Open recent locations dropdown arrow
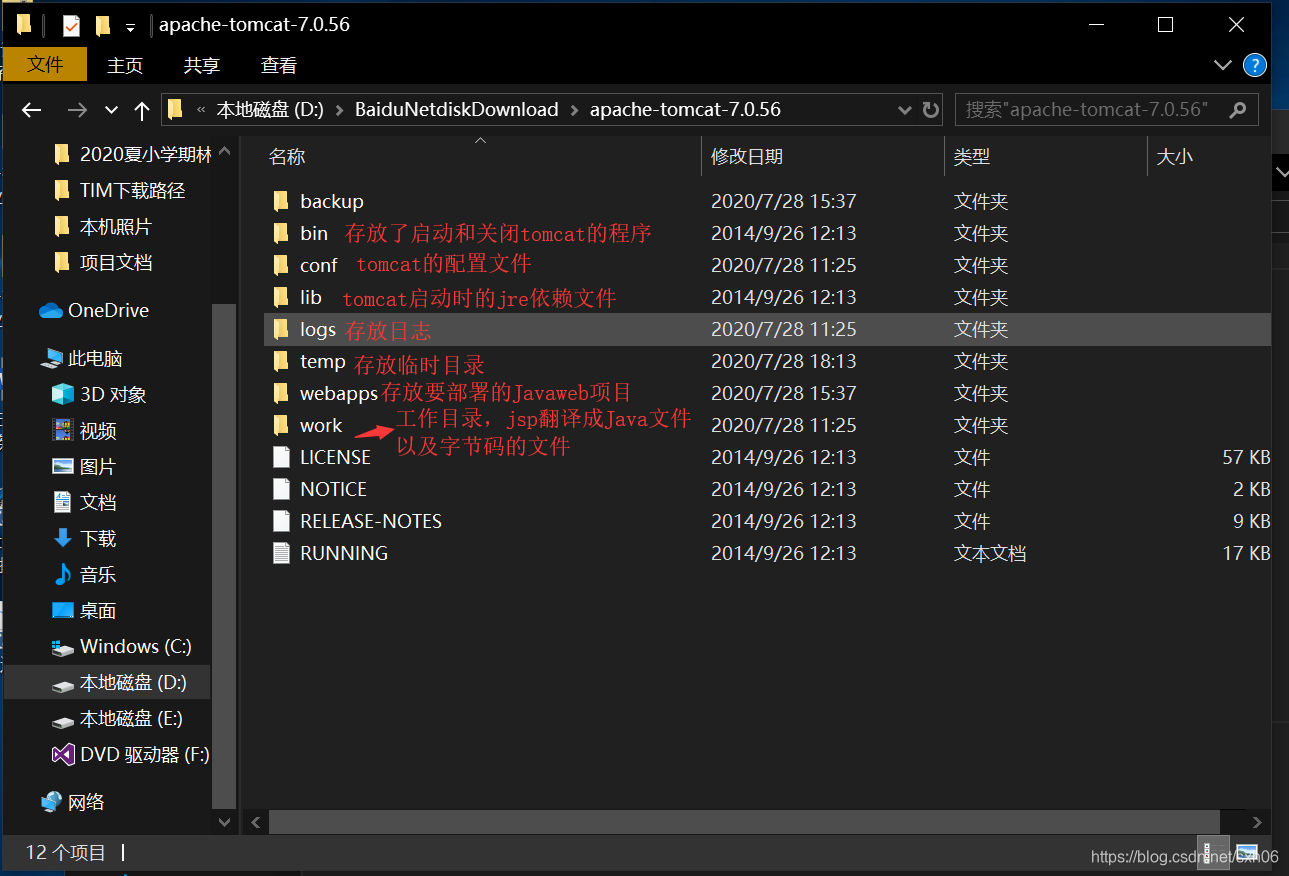This screenshot has width=1289, height=876. (x=111, y=110)
